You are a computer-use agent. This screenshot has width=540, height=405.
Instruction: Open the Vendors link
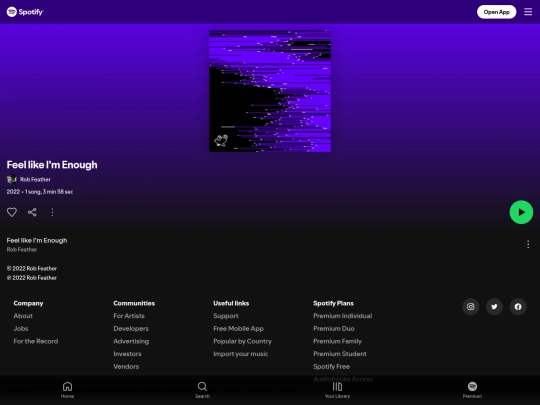pos(126,366)
